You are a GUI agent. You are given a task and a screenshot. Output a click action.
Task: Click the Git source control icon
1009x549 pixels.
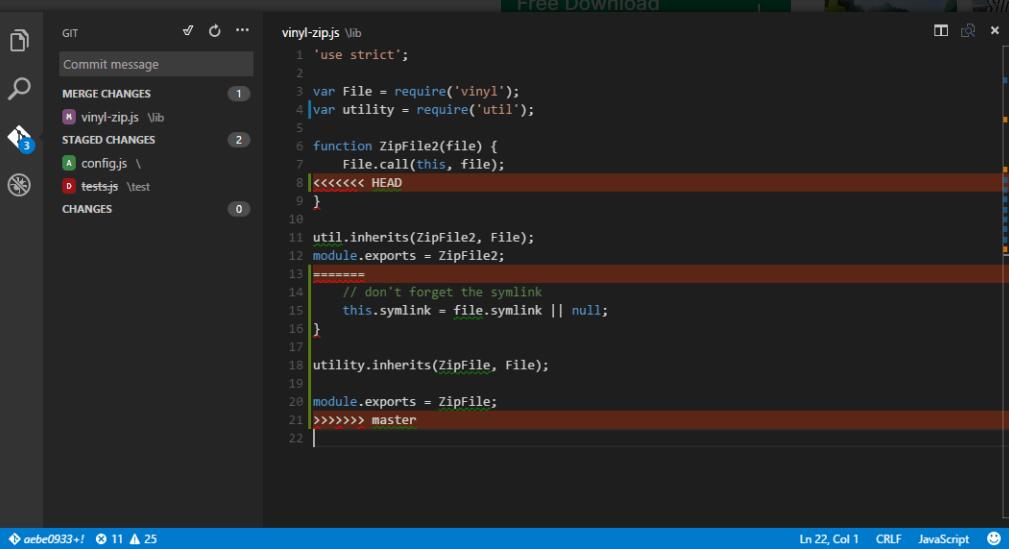coord(19,137)
